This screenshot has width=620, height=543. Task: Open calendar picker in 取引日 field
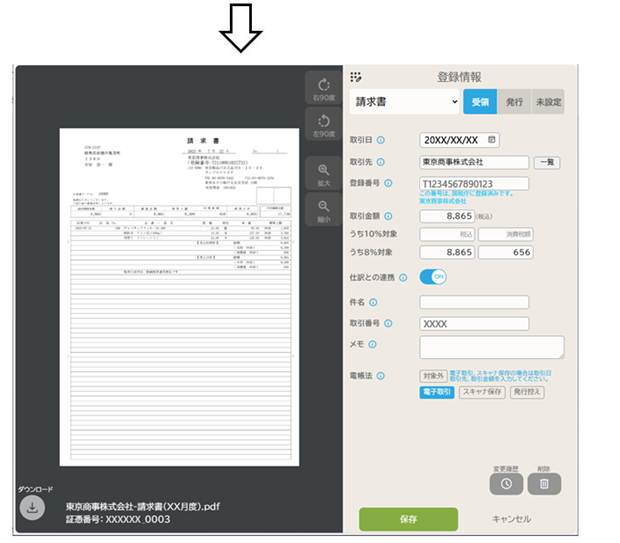point(491,140)
